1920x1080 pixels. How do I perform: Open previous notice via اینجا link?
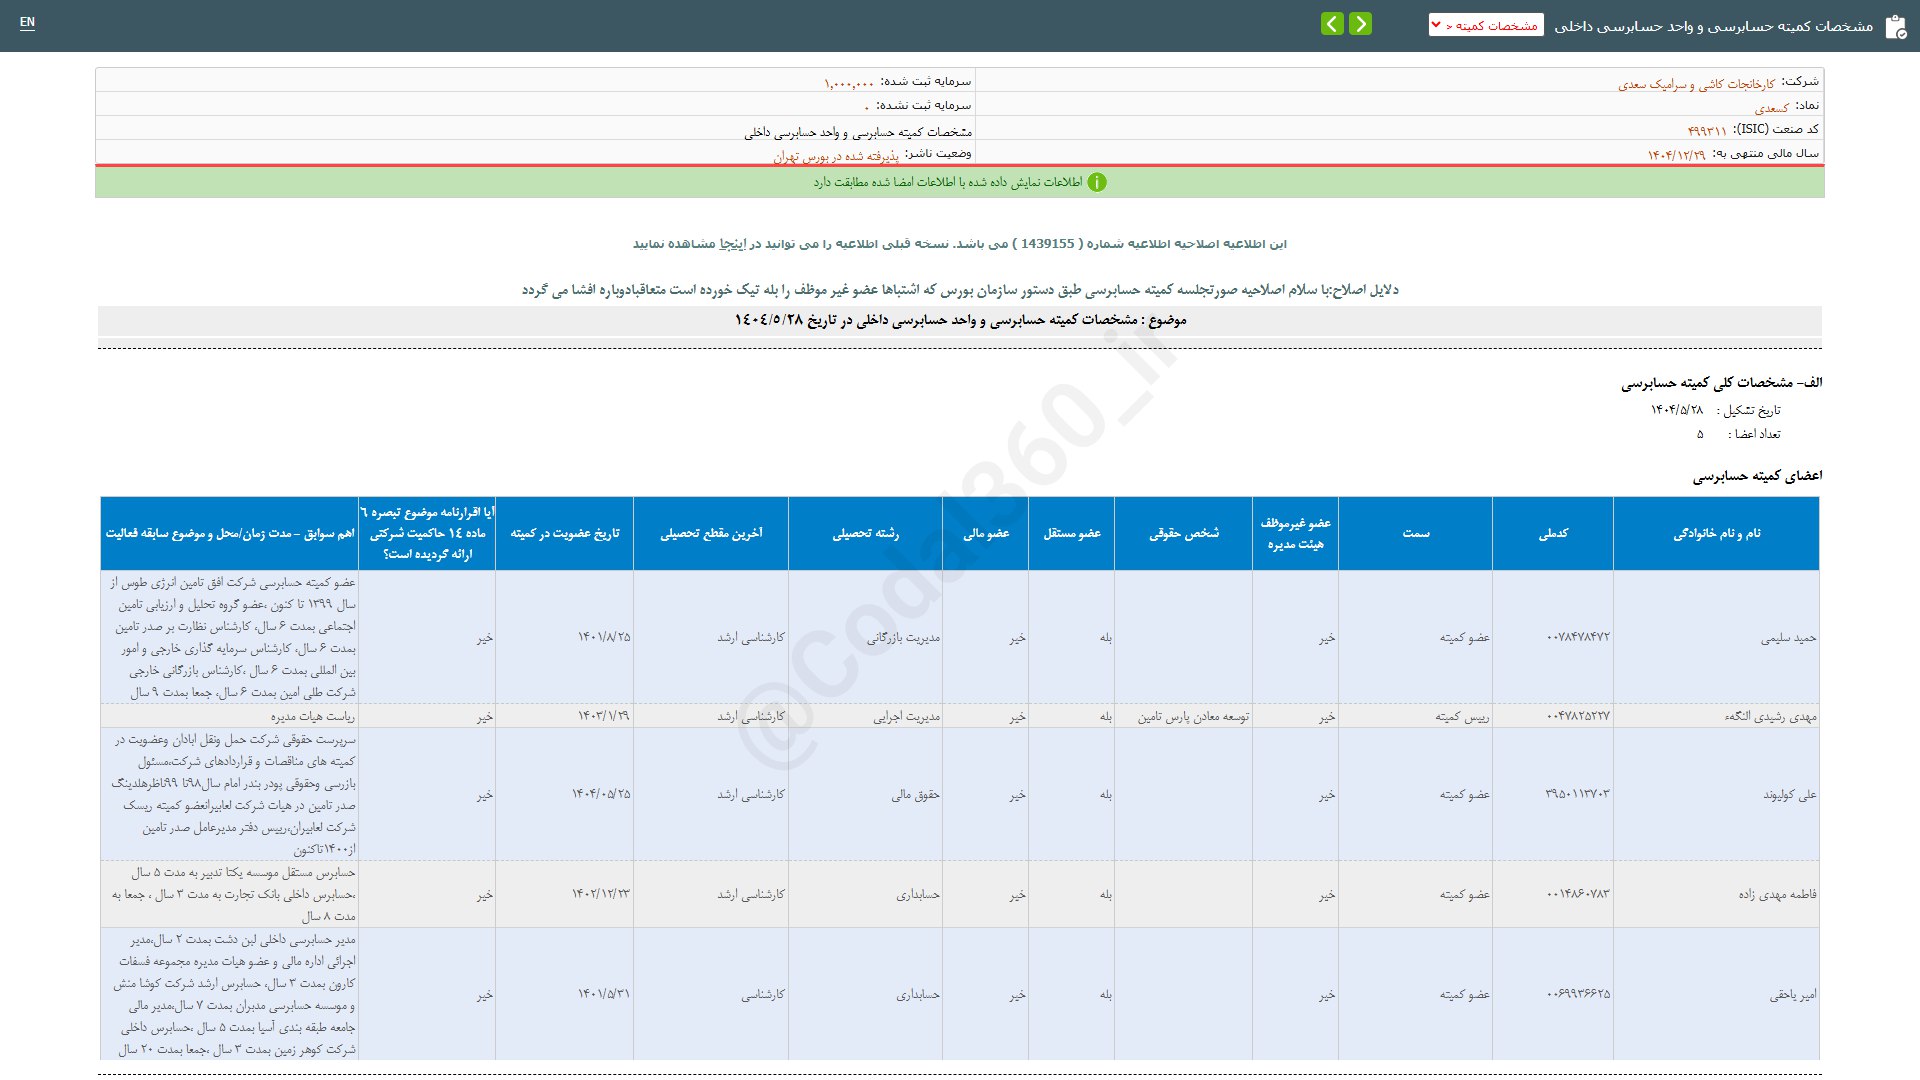[733, 244]
